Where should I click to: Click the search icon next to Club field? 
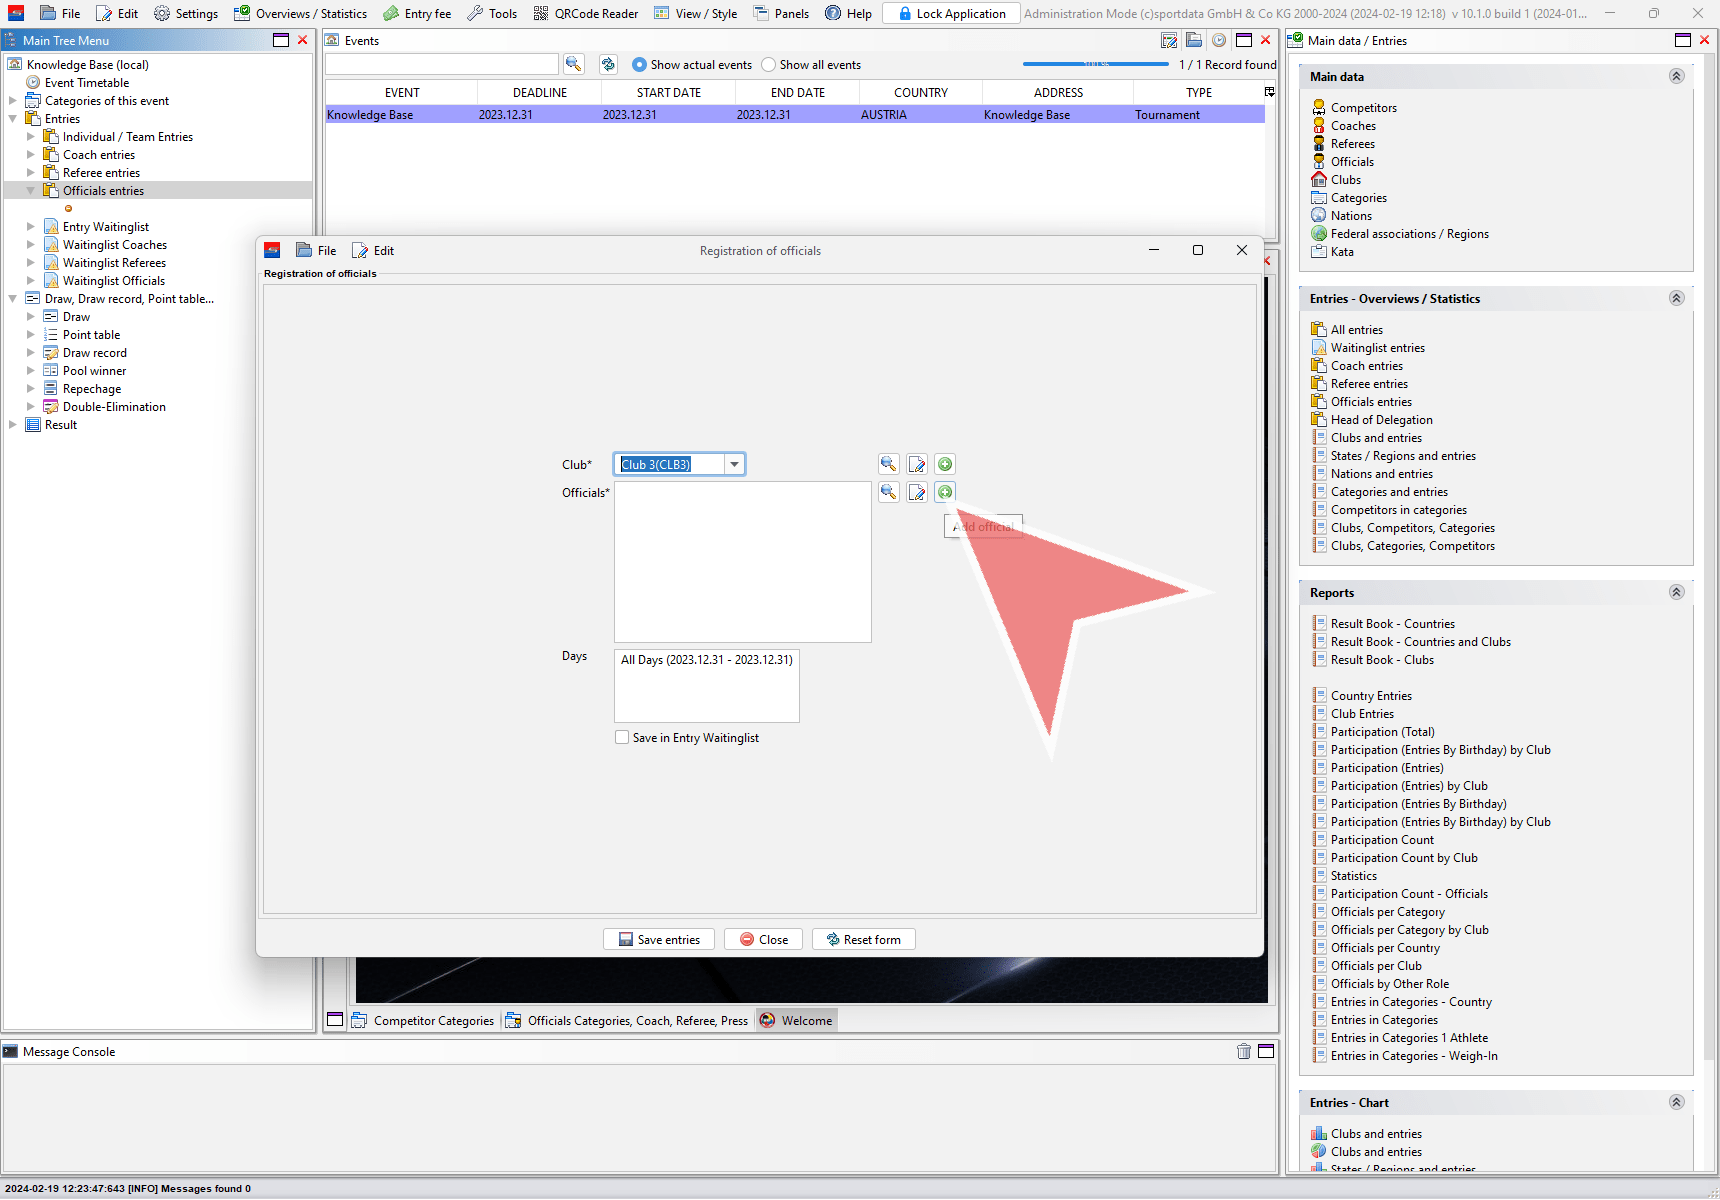(888, 464)
